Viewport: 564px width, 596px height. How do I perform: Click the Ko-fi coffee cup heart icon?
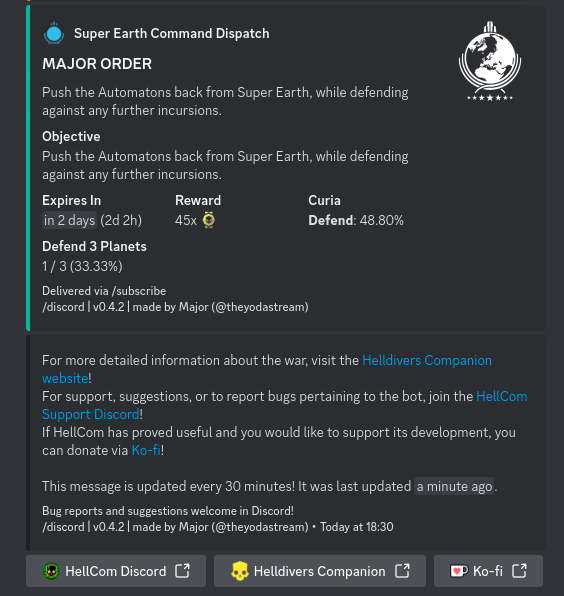tap(459, 571)
